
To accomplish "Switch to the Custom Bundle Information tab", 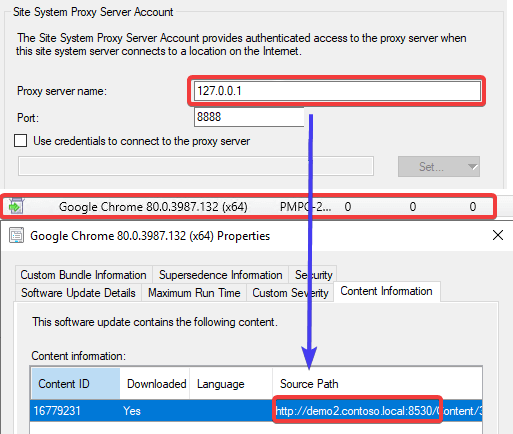I will 83,275.
